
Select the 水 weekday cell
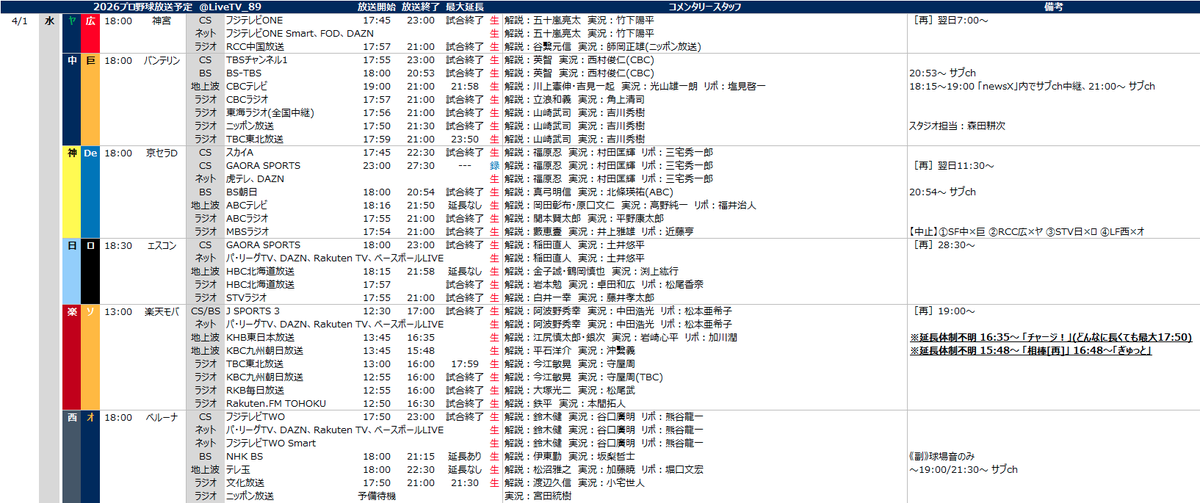click(x=49, y=19)
